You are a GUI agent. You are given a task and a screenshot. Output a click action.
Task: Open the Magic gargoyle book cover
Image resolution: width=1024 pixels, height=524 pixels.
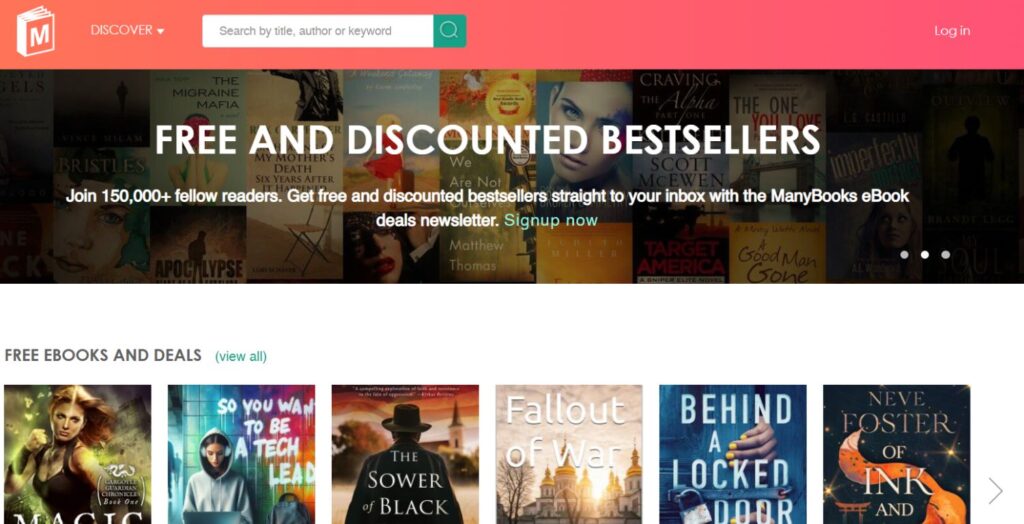click(x=78, y=454)
